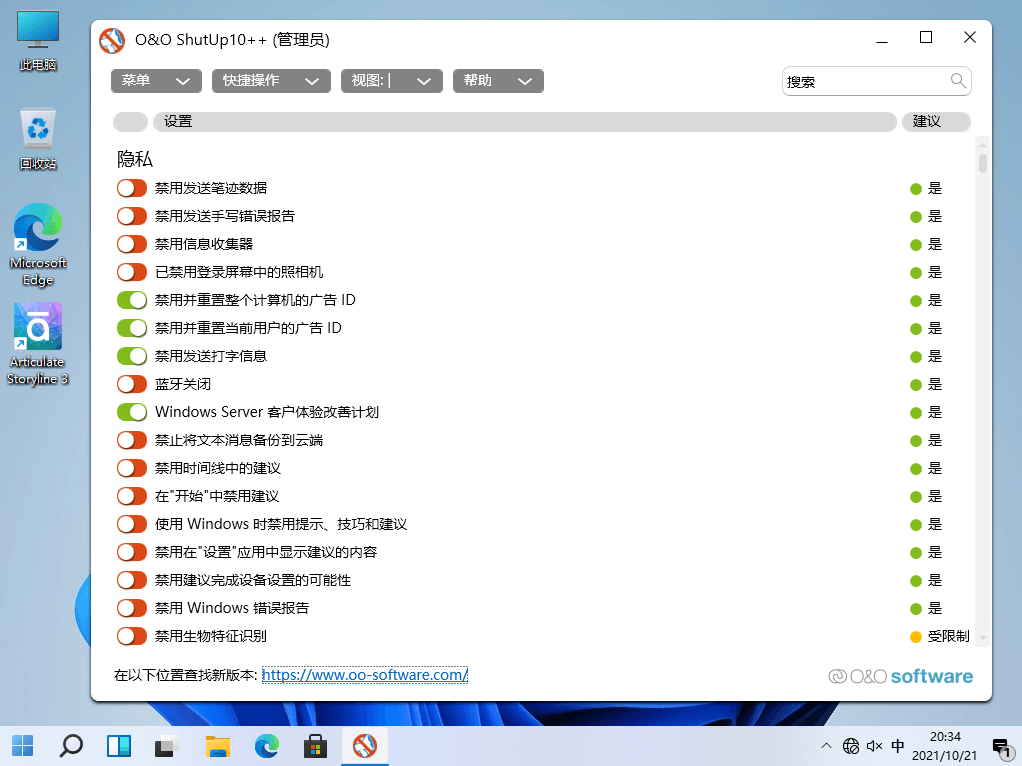
Task: Show hidden tray icons chevron
Action: [826, 745]
